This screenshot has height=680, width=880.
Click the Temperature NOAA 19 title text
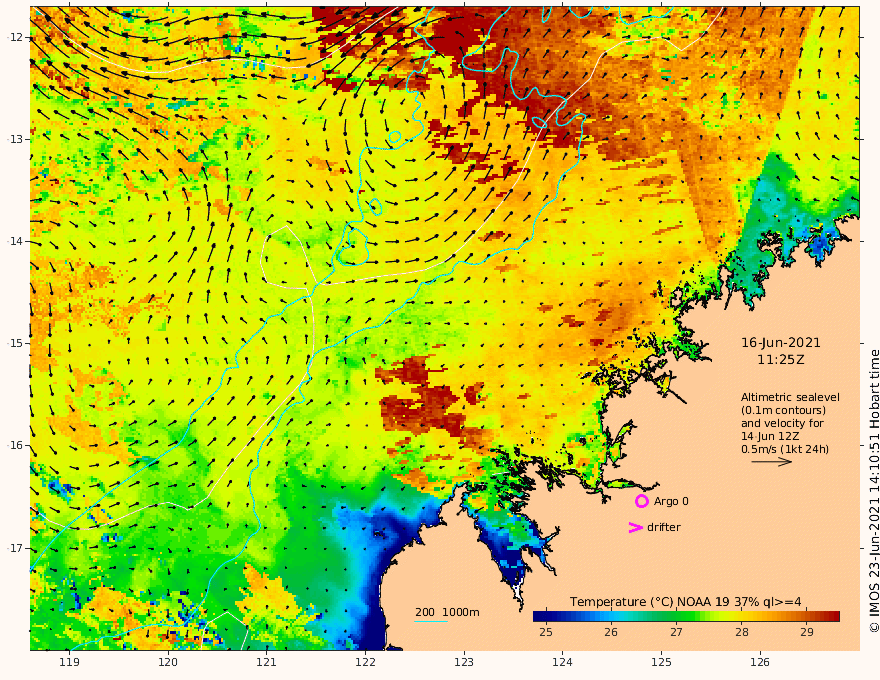point(686,602)
